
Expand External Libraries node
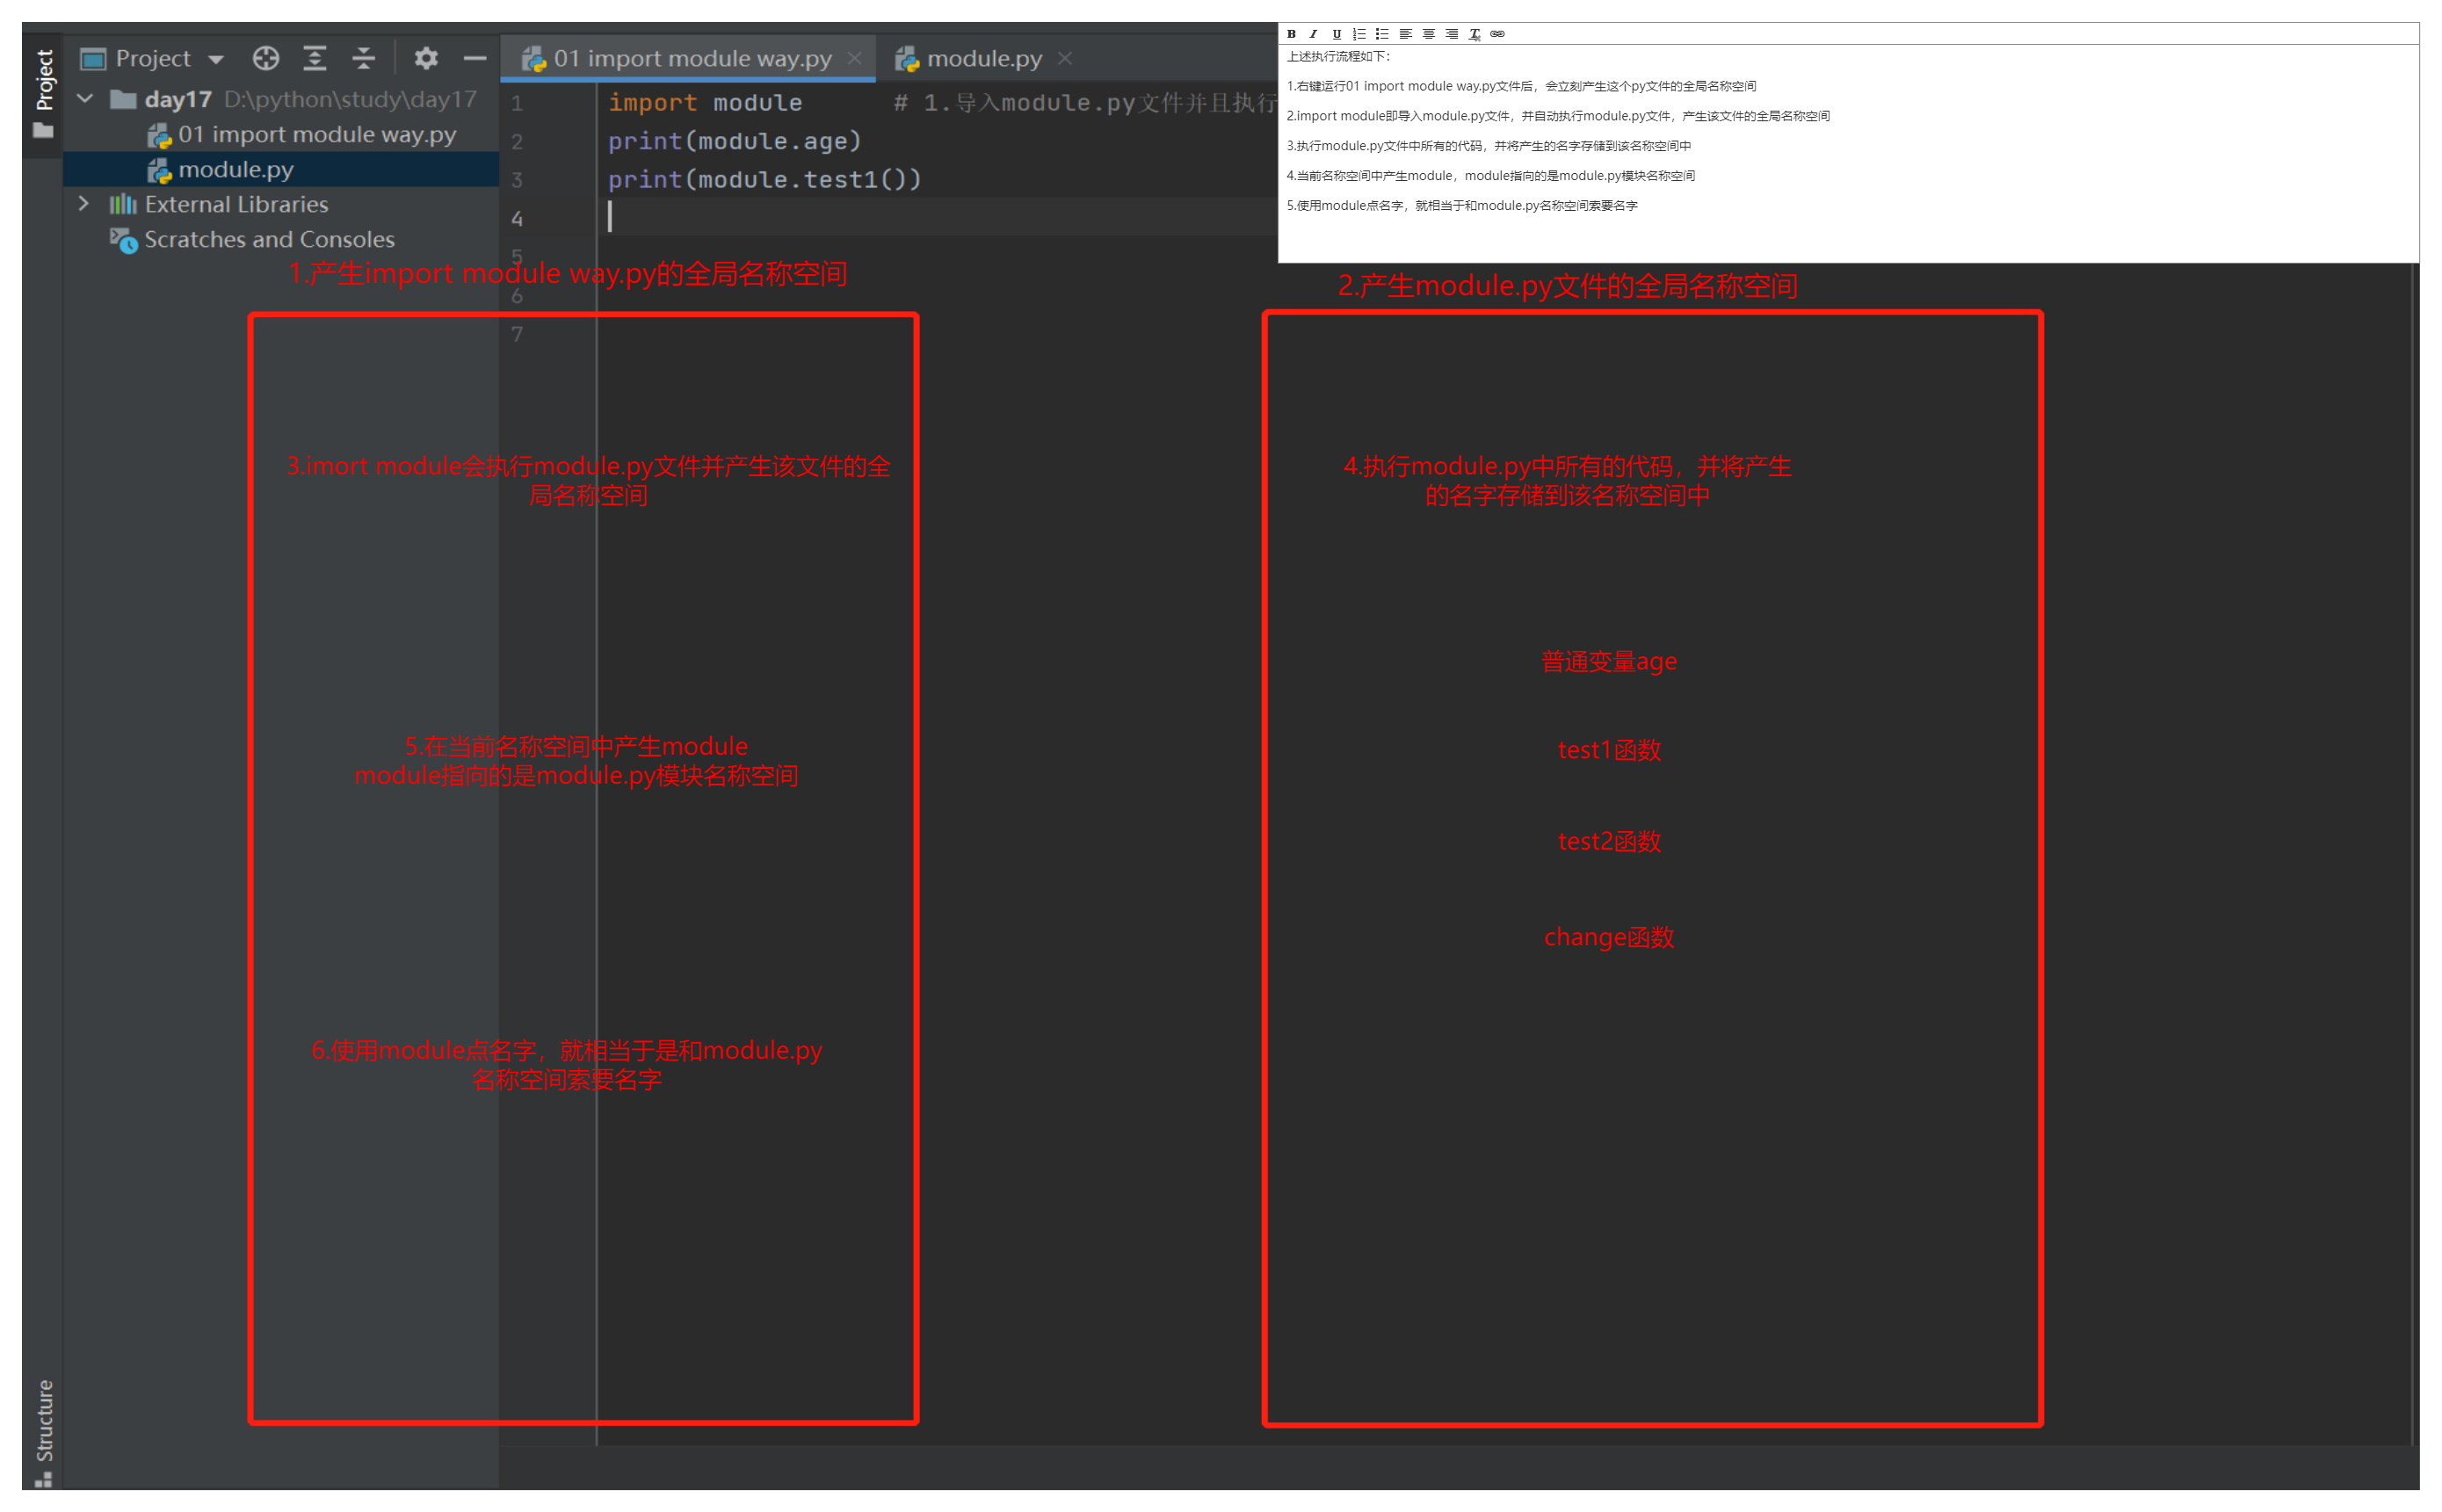coord(84,204)
